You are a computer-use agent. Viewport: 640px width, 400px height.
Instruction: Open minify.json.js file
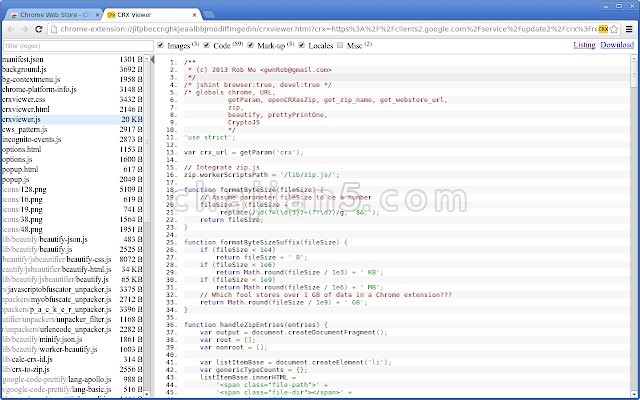pos(72,340)
